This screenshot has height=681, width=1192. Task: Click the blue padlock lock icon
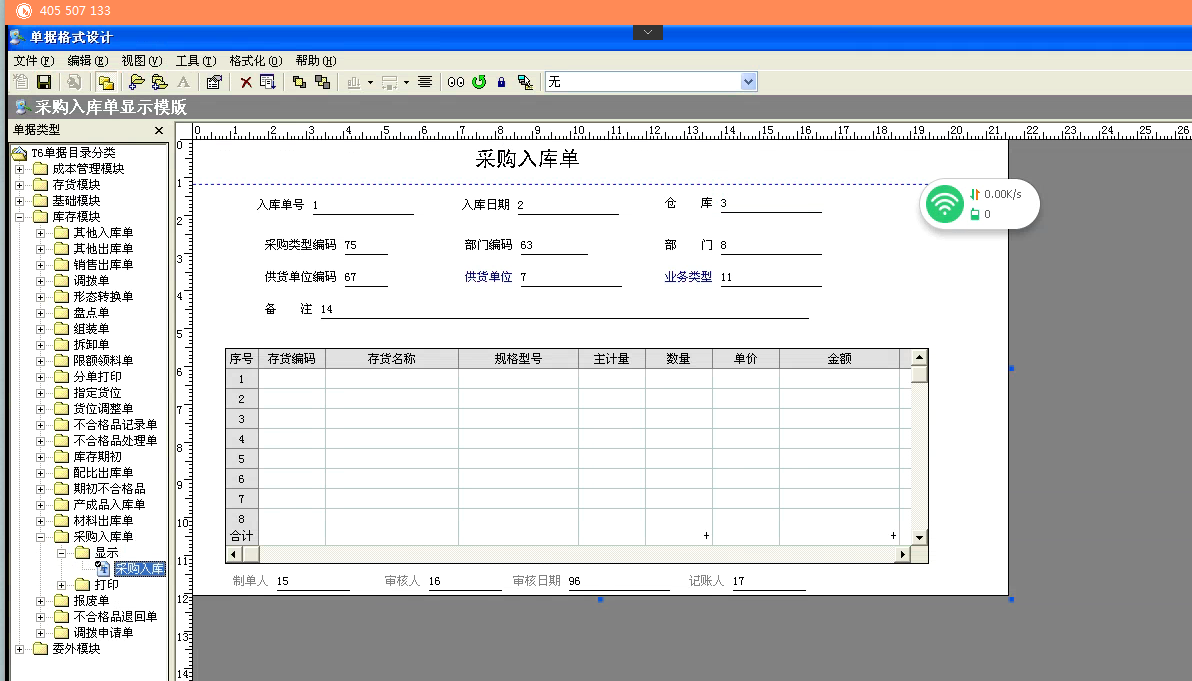point(502,82)
